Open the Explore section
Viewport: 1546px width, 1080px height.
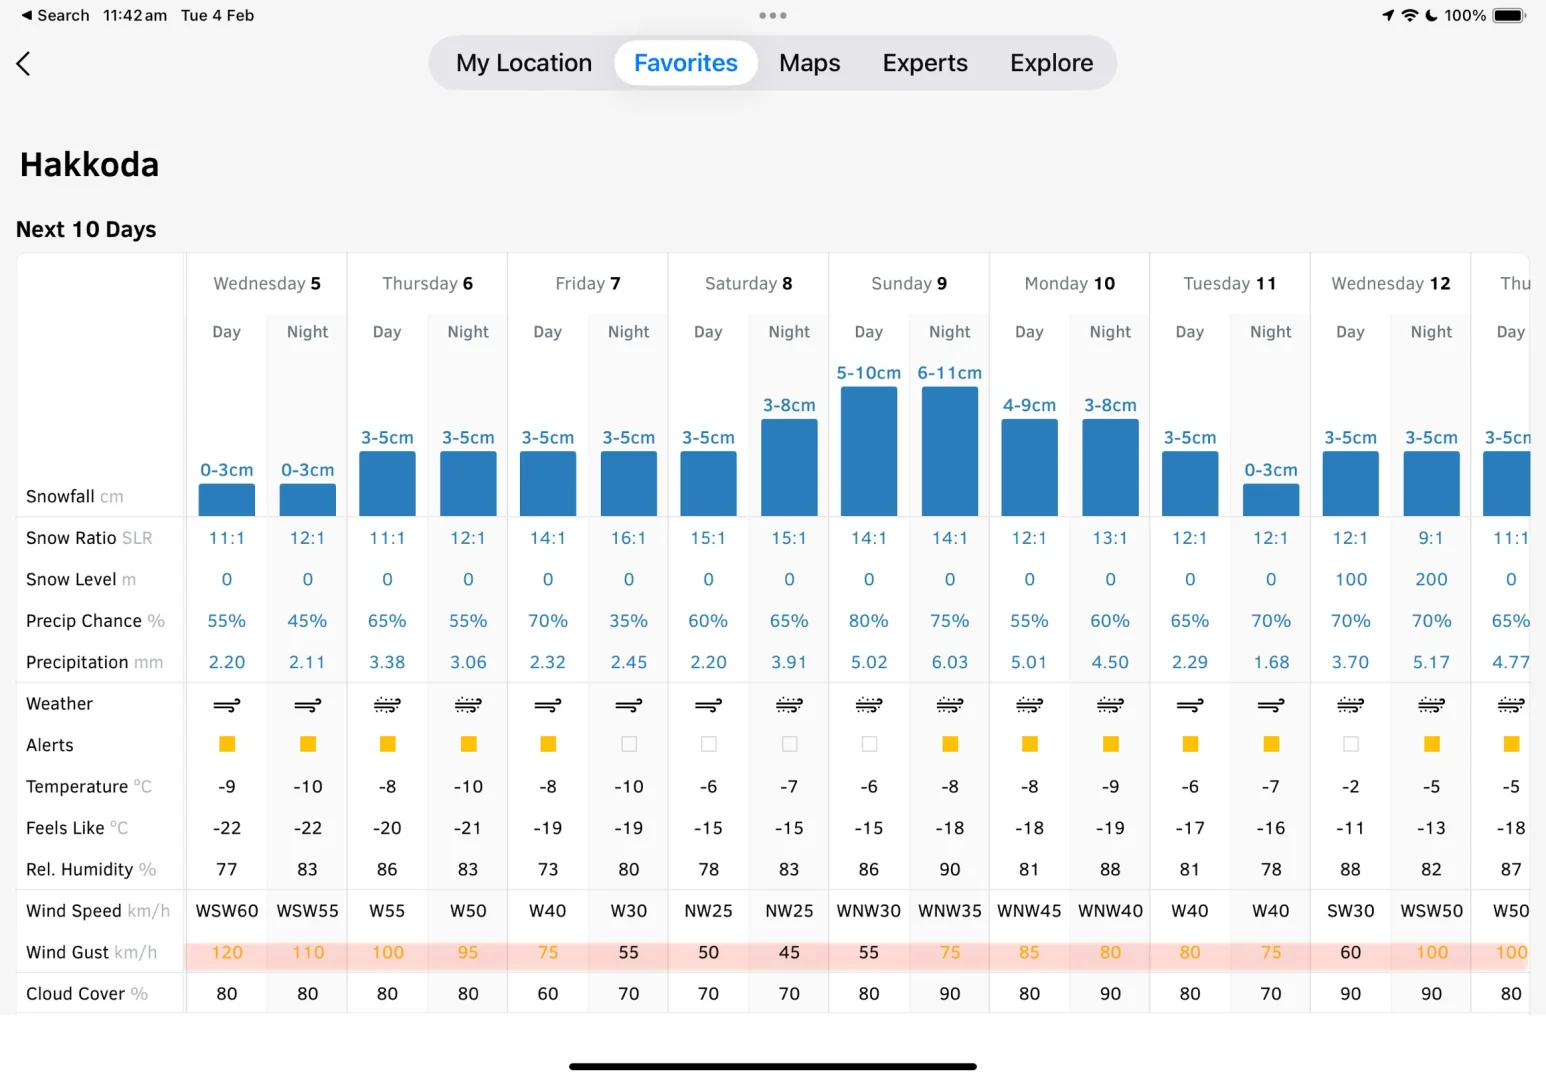[1051, 62]
